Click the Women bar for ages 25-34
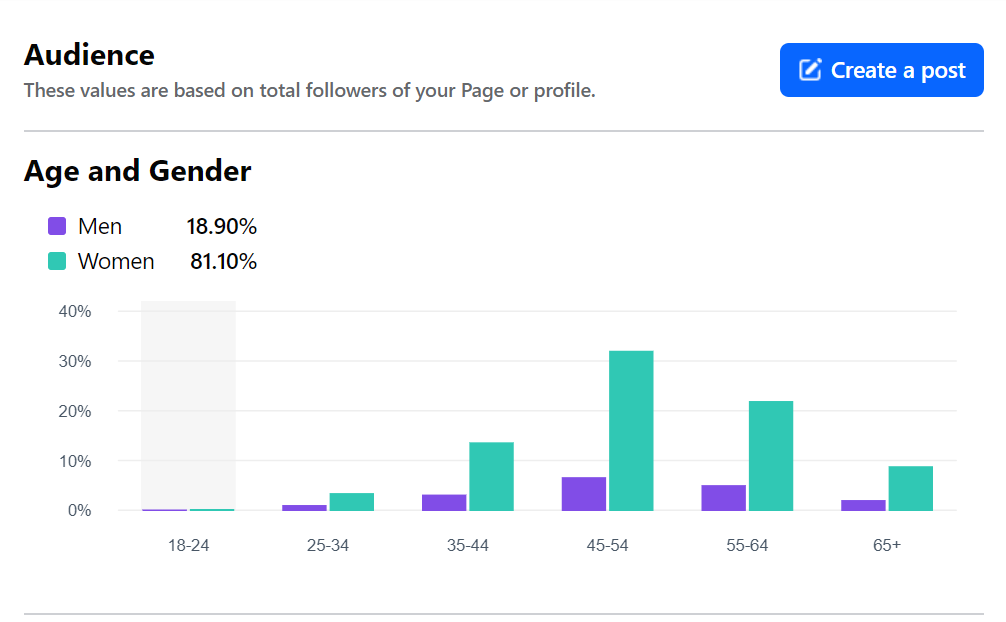This screenshot has width=1006, height=622. (352, 502)
